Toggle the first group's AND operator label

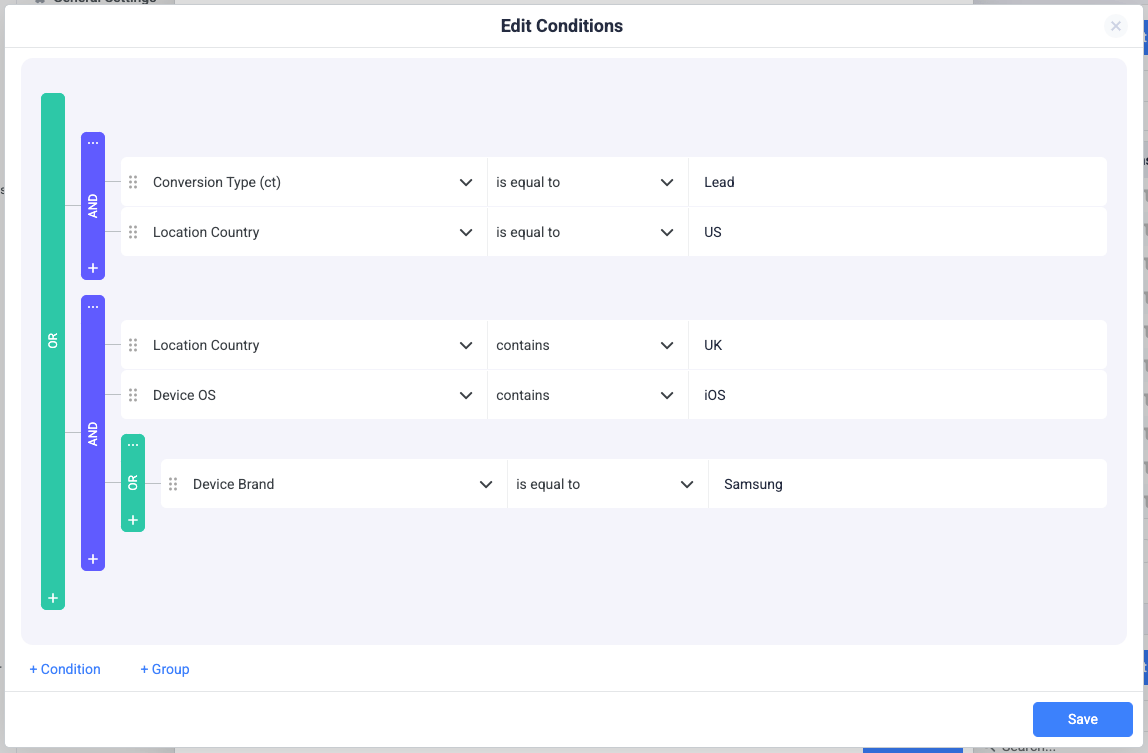coord(93,206)
